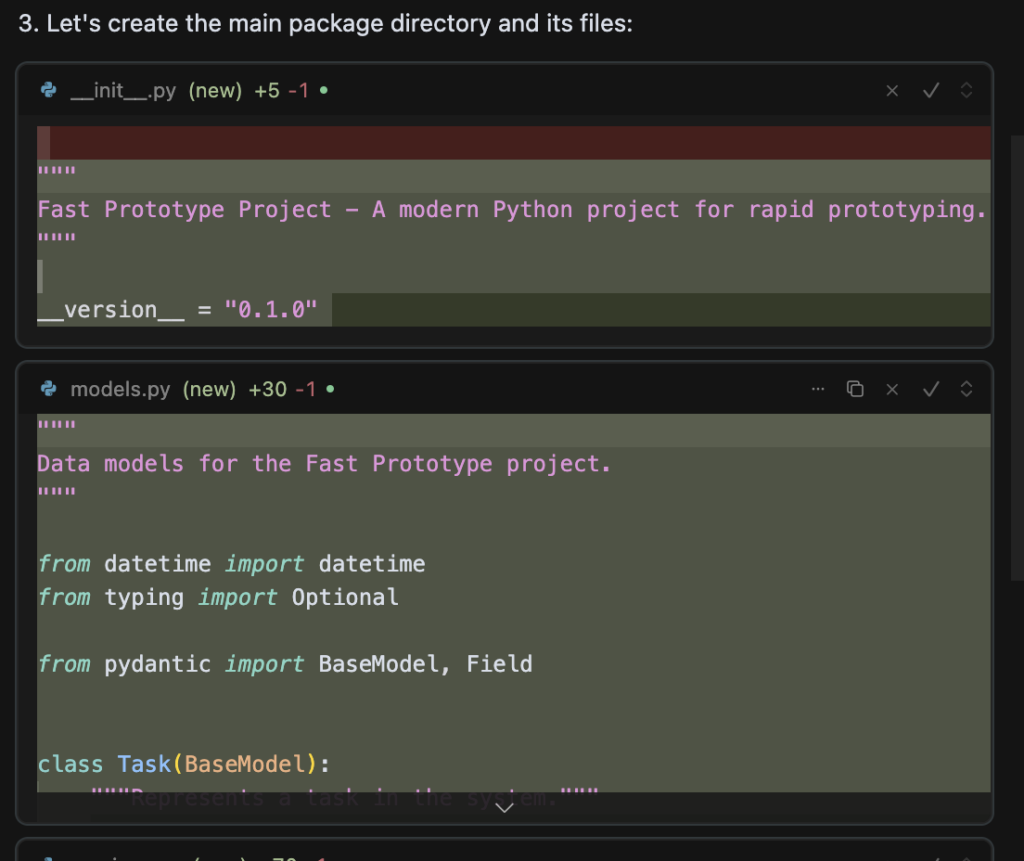Viewport: 1024px width, 861px height.
Task: Click the deleted red line in __init__.py
Action: pos(514,143)
